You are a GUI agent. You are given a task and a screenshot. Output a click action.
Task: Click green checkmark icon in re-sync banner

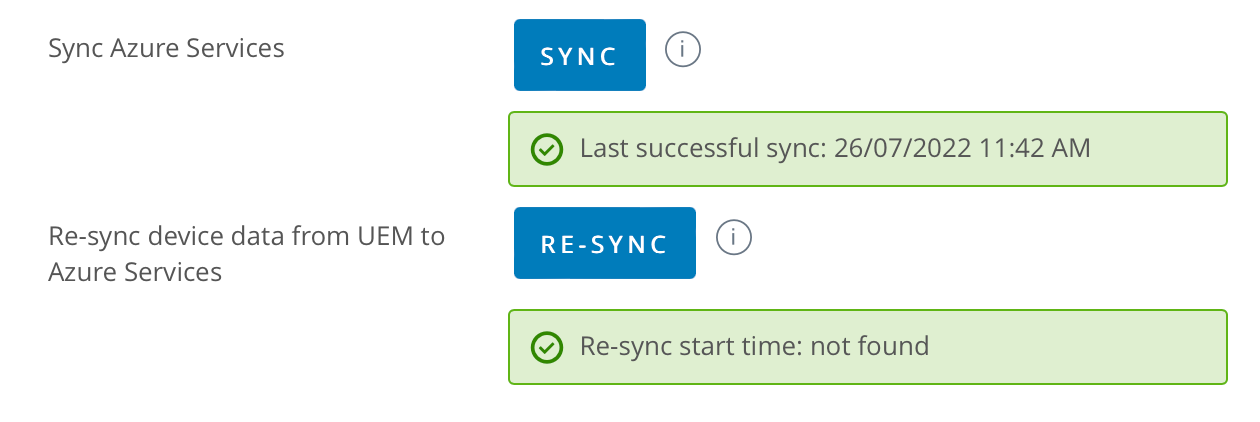tap(546, 347)
